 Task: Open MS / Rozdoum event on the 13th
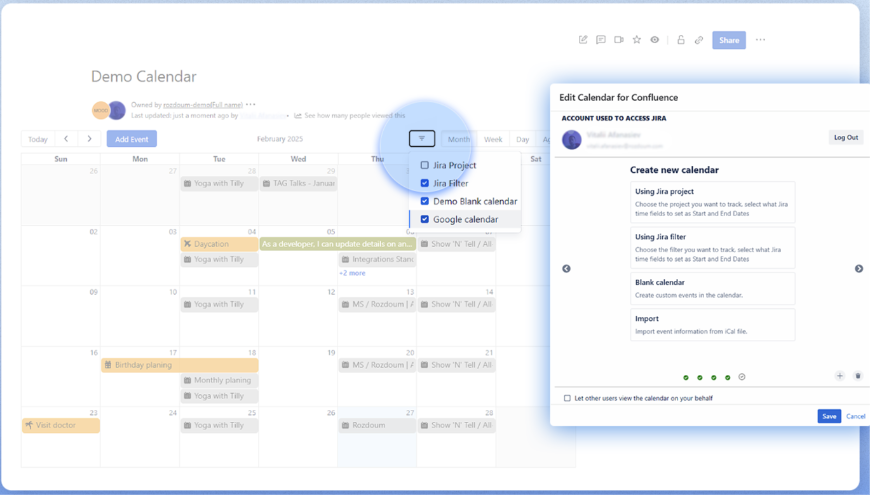[377, 304]
